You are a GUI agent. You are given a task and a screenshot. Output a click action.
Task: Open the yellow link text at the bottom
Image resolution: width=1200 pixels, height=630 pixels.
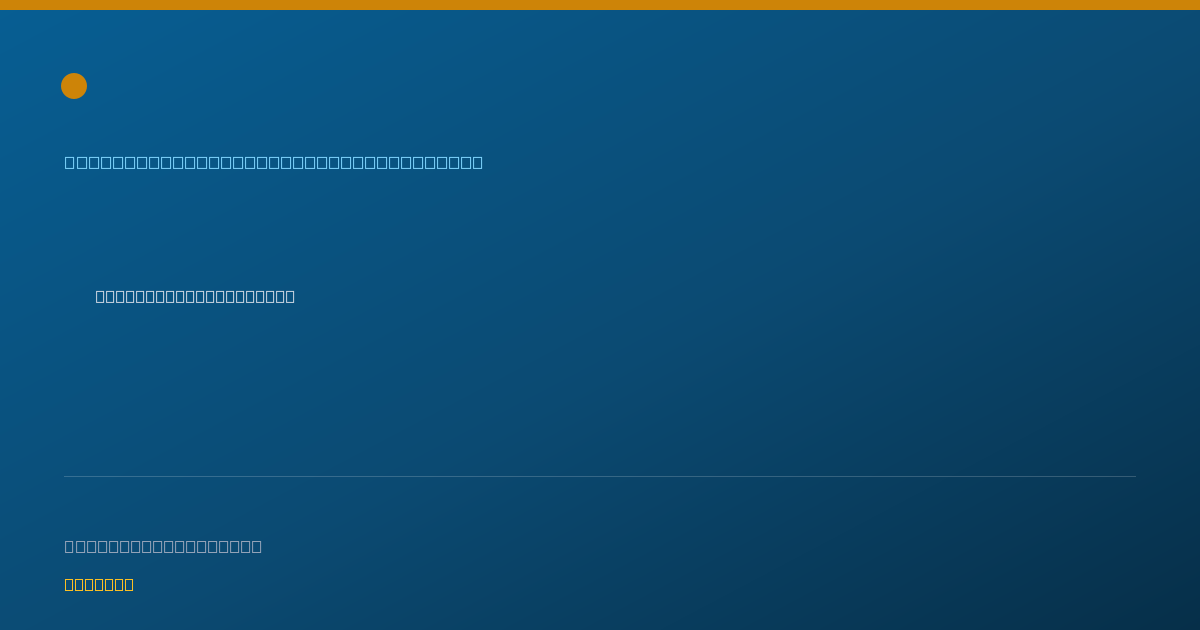click(x=99, y=584)
